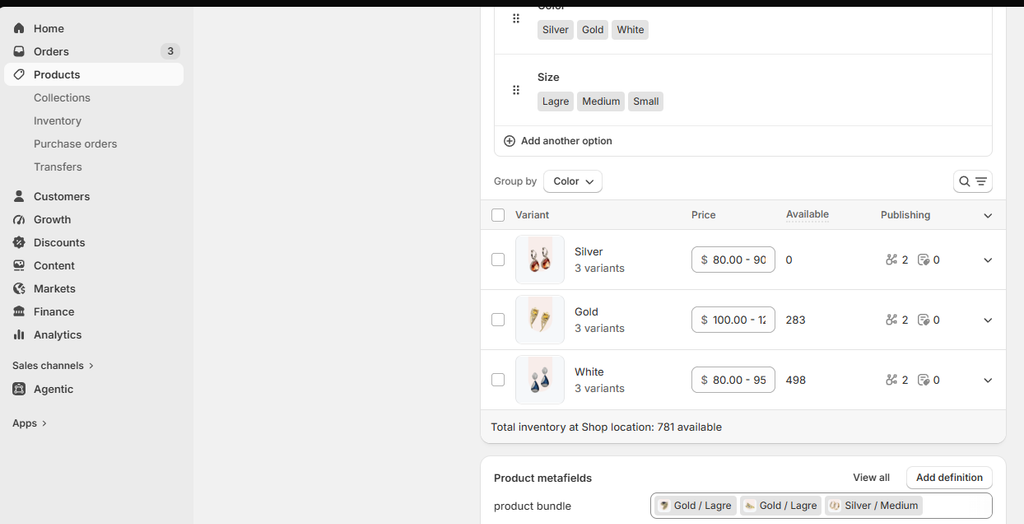Tick the Gold variant checkbox
The height and width of the screenshot is (524, 1024).
[x=498, y=319]
